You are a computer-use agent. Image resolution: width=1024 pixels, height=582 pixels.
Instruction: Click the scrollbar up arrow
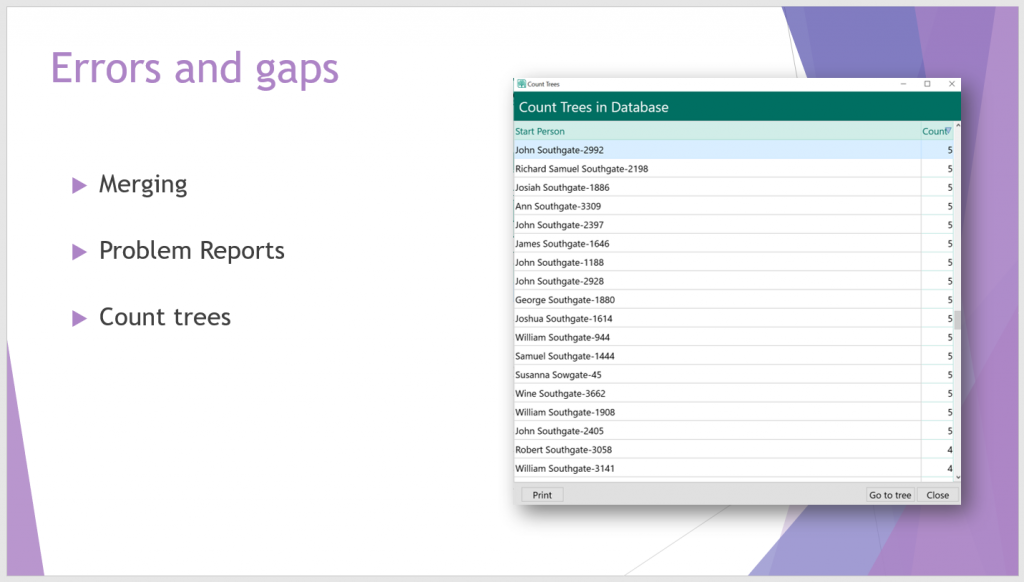957,126
